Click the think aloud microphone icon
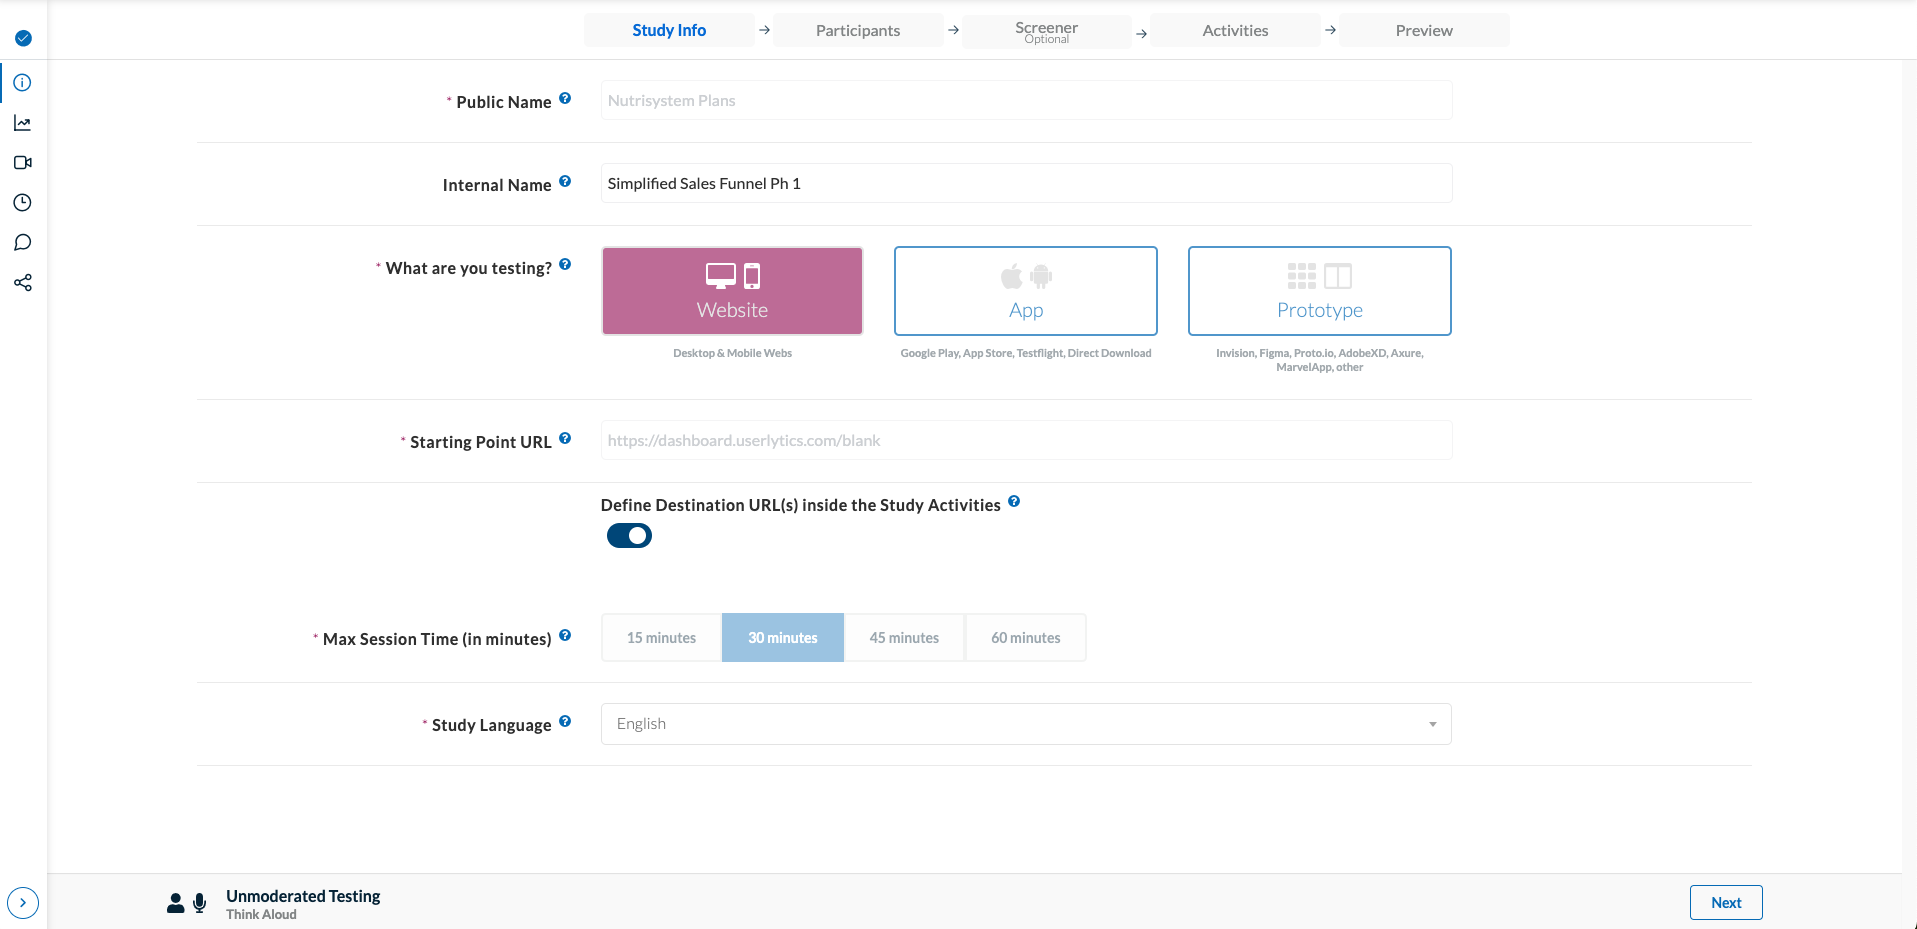Image resolution: width=1917 pixels, height=929 pixels. [x=200, y=903]
